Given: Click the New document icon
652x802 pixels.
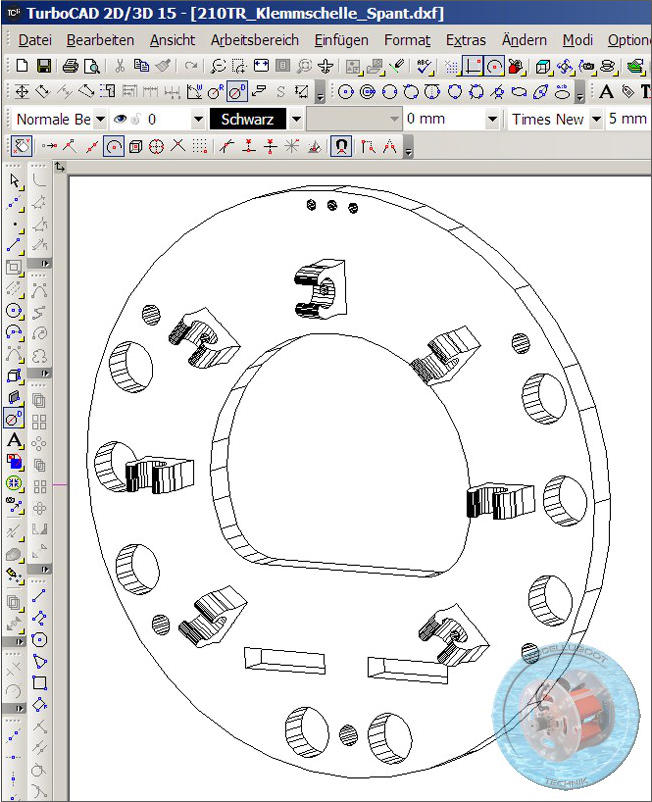Looking at the screenshot, I should point(22,65).
